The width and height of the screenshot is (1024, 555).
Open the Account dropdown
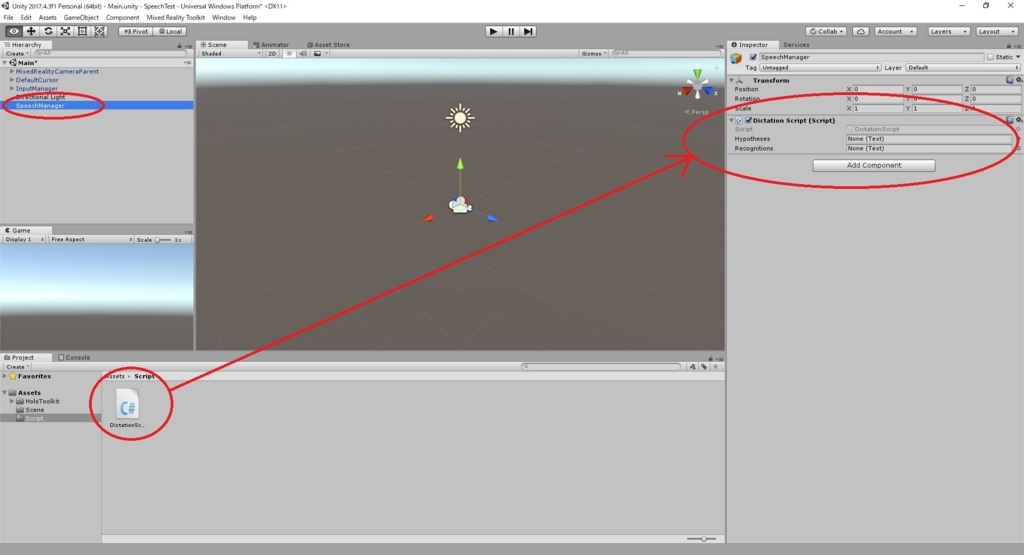[895, 31]
